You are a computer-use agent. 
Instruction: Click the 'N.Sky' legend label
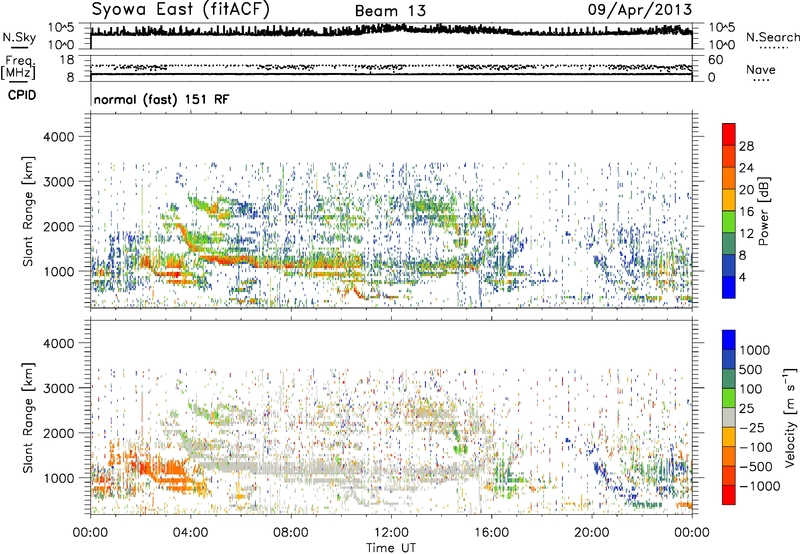(x=19, y=37)
